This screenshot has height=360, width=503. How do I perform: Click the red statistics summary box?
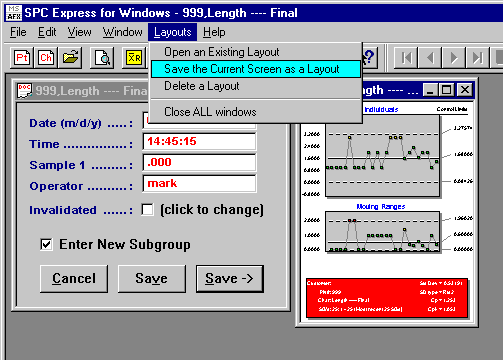[x=387, y=298]
